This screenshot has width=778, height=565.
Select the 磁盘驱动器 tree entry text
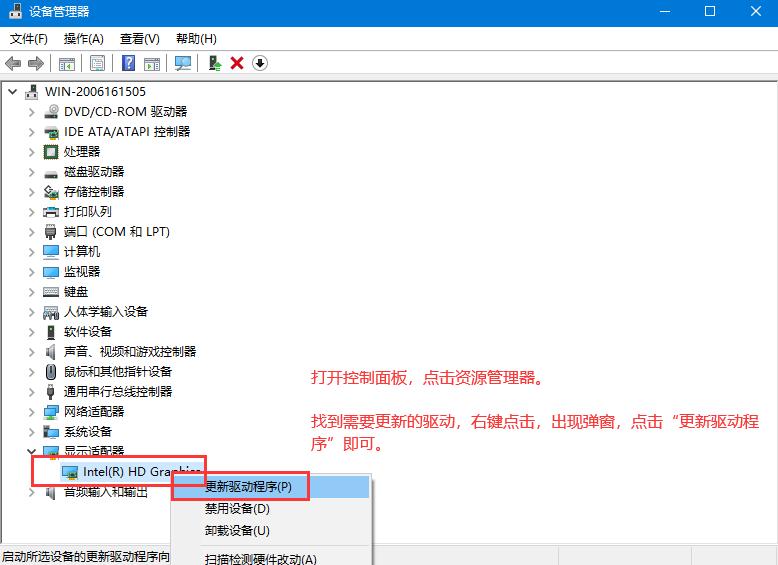[94, 172]
